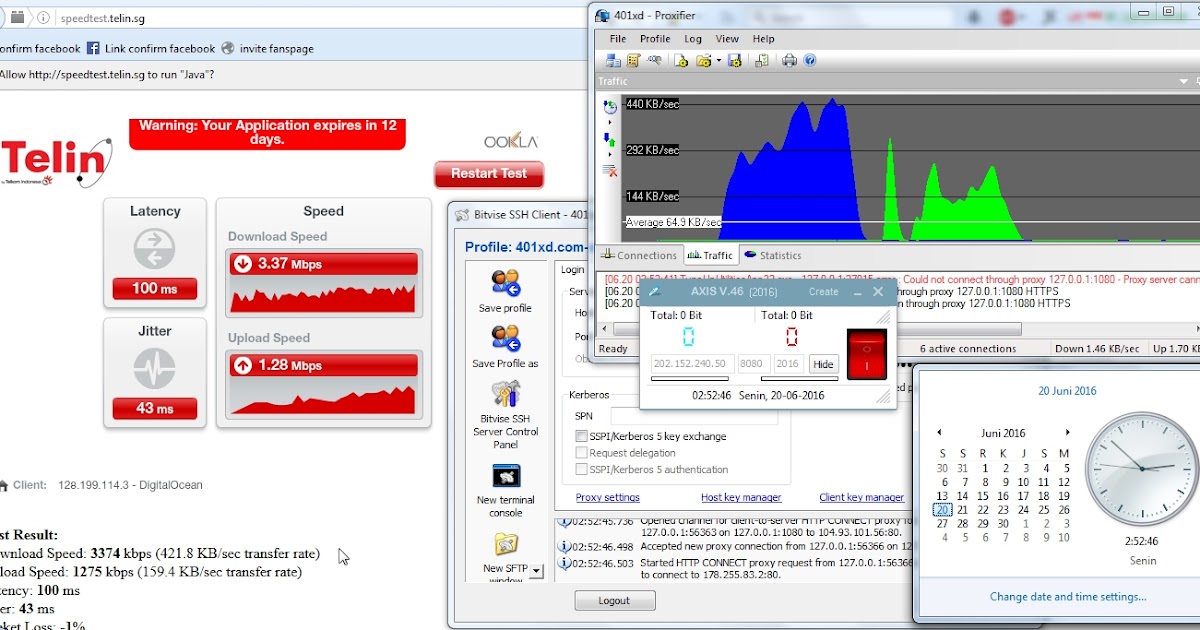This screenshot has height=630, width=1200.
Task: Click the clear traffic red X icon
Action: tap(610, 171)
